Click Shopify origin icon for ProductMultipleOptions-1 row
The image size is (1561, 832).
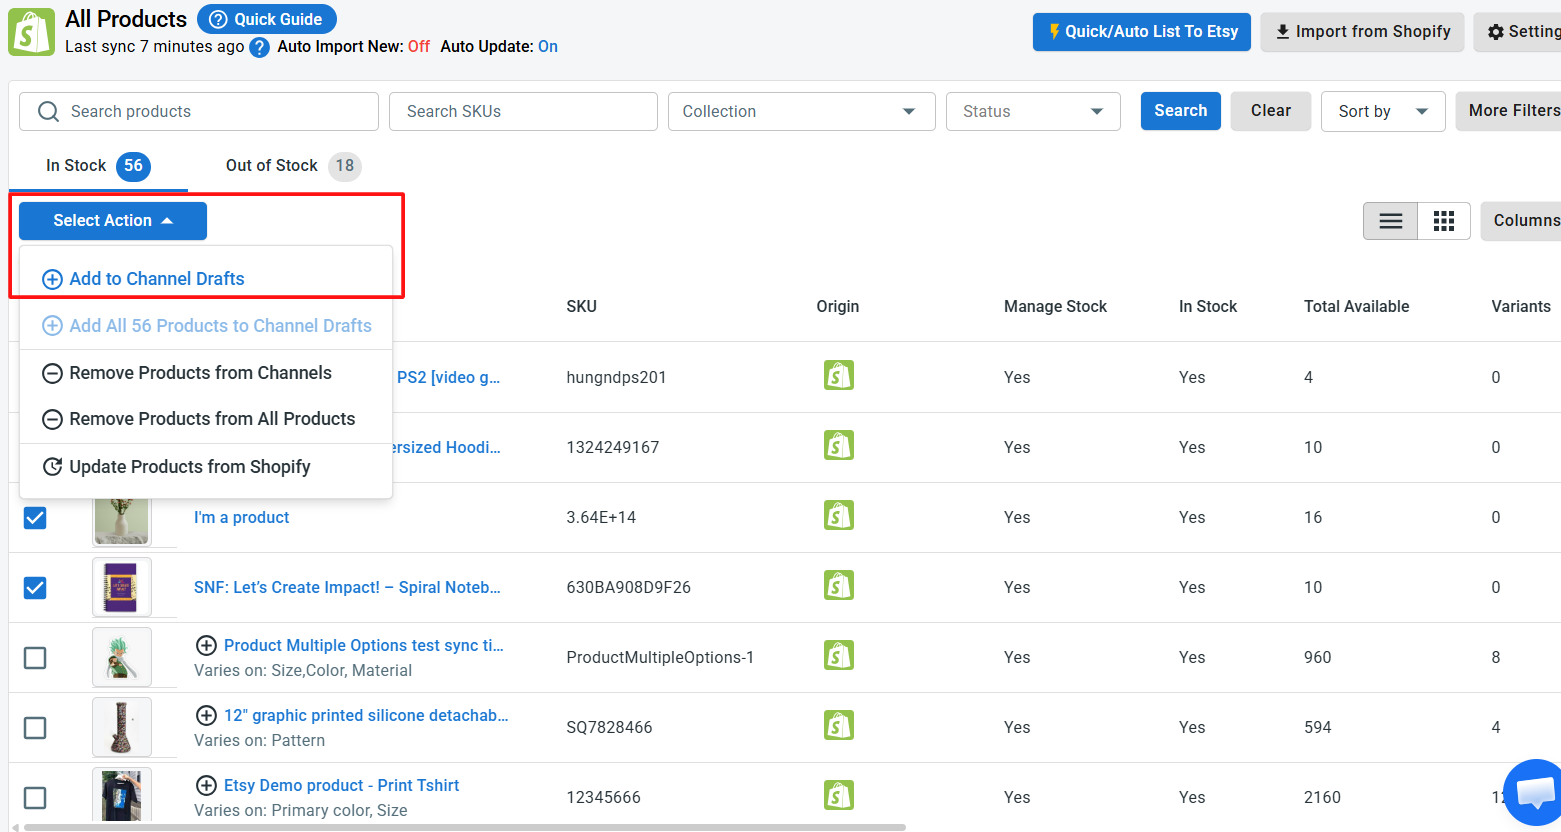point(839,656)
